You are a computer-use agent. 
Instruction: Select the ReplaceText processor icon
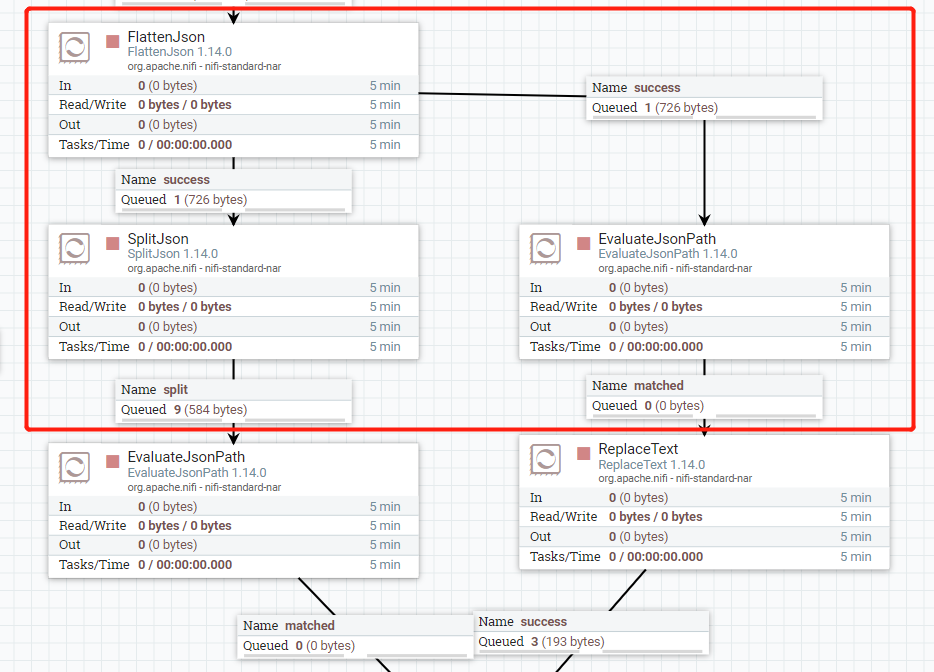tap(546, 459)
